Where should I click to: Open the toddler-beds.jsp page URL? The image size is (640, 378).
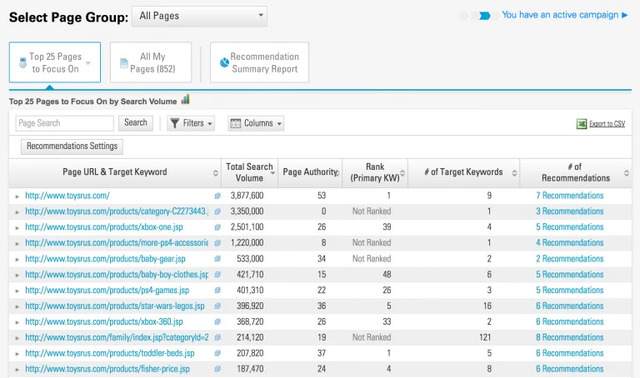(x=110, y=354)
